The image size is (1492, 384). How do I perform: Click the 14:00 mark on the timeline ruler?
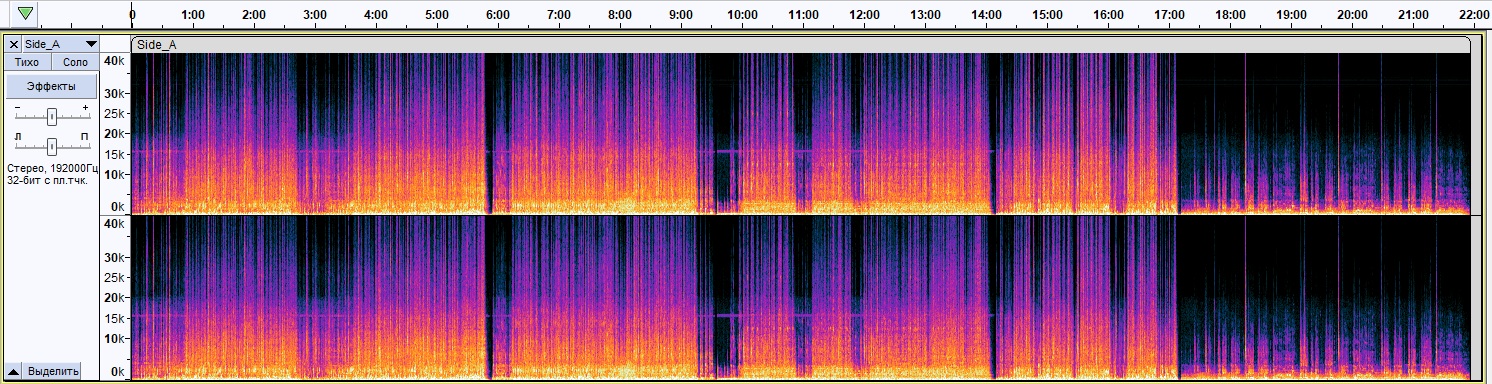pos(986,16)
